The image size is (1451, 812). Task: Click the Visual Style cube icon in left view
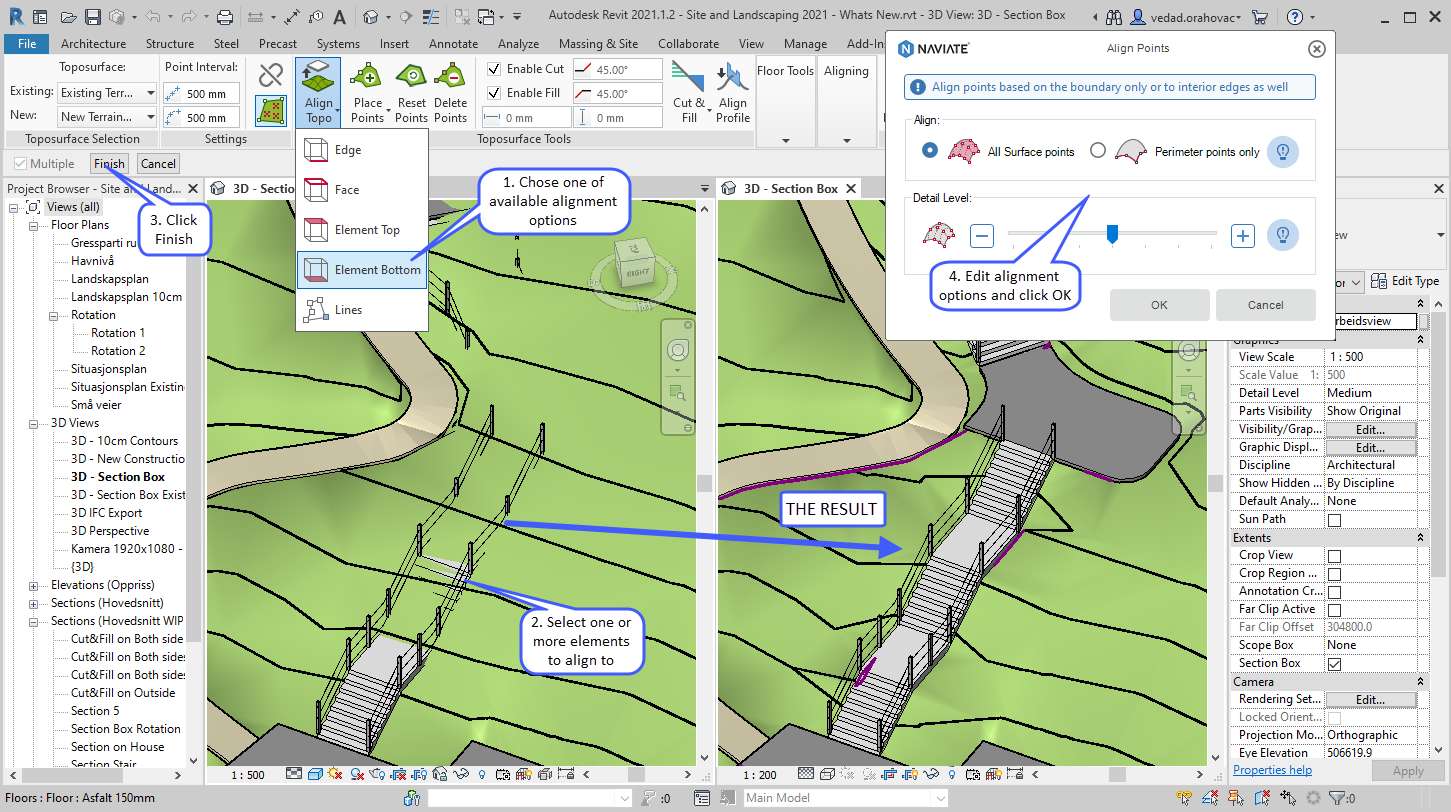pyautogui.click(x=314, y=774)
